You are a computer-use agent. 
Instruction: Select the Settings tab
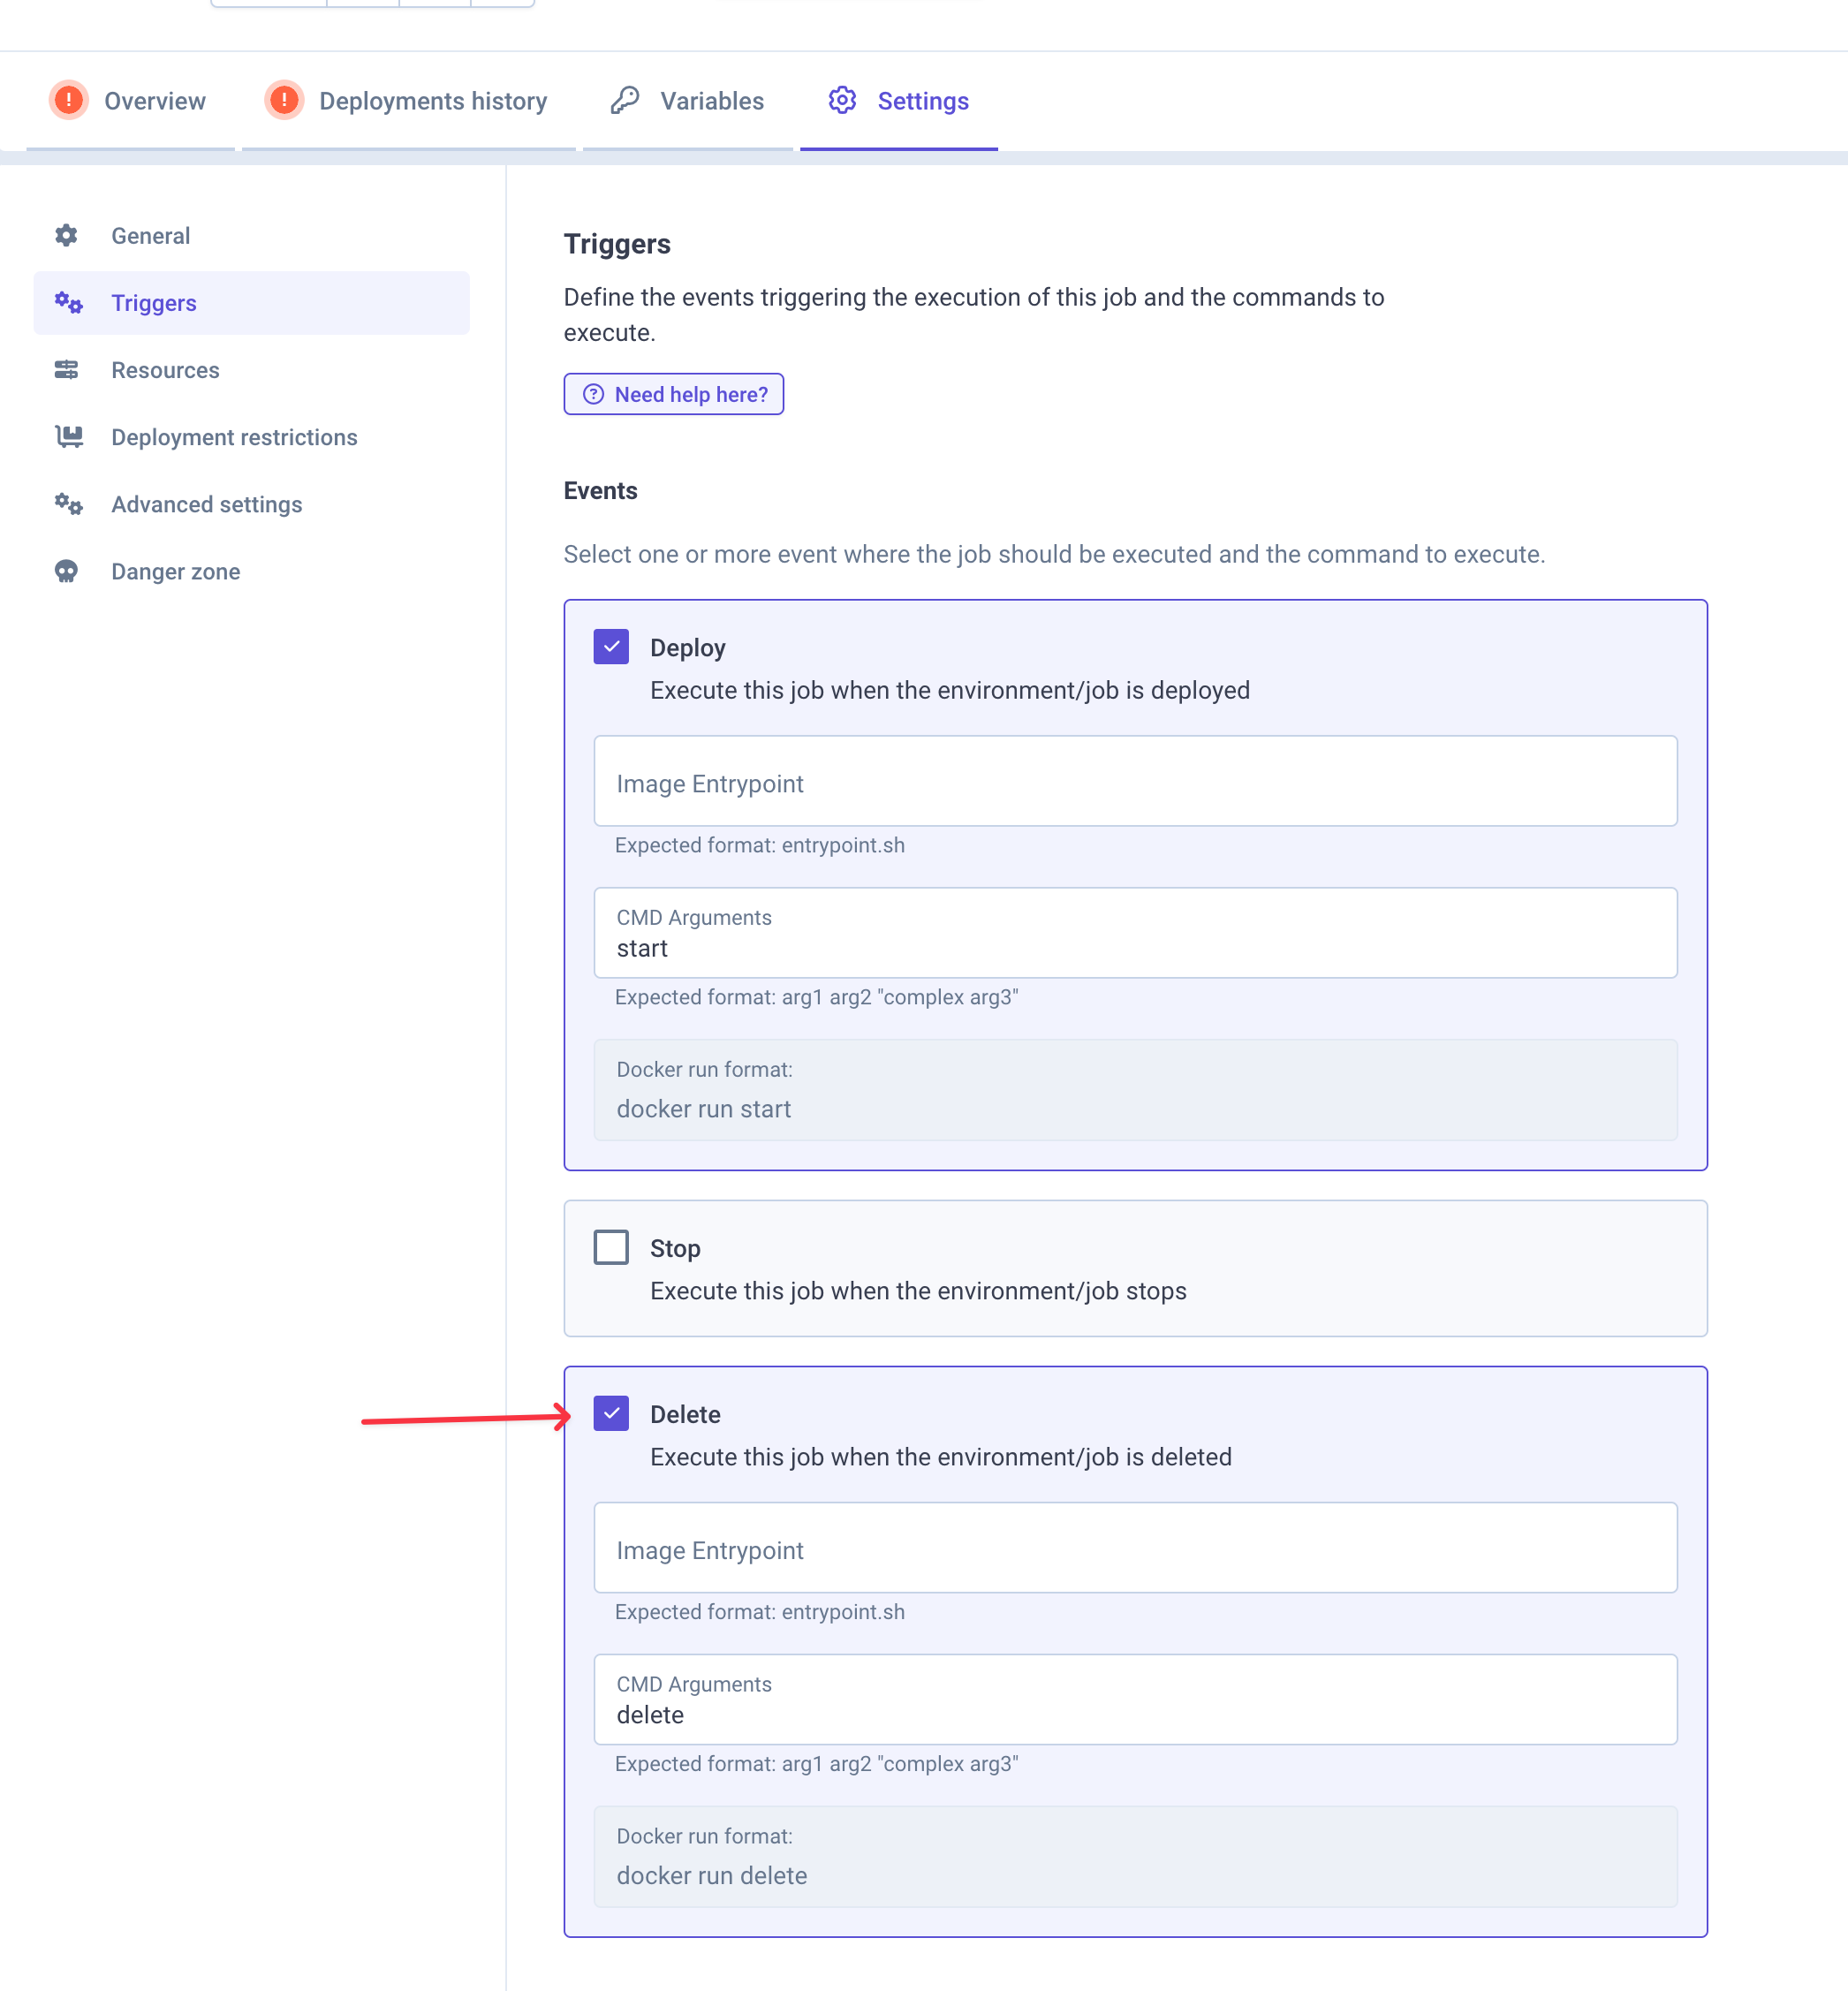[x=899, y=101]
